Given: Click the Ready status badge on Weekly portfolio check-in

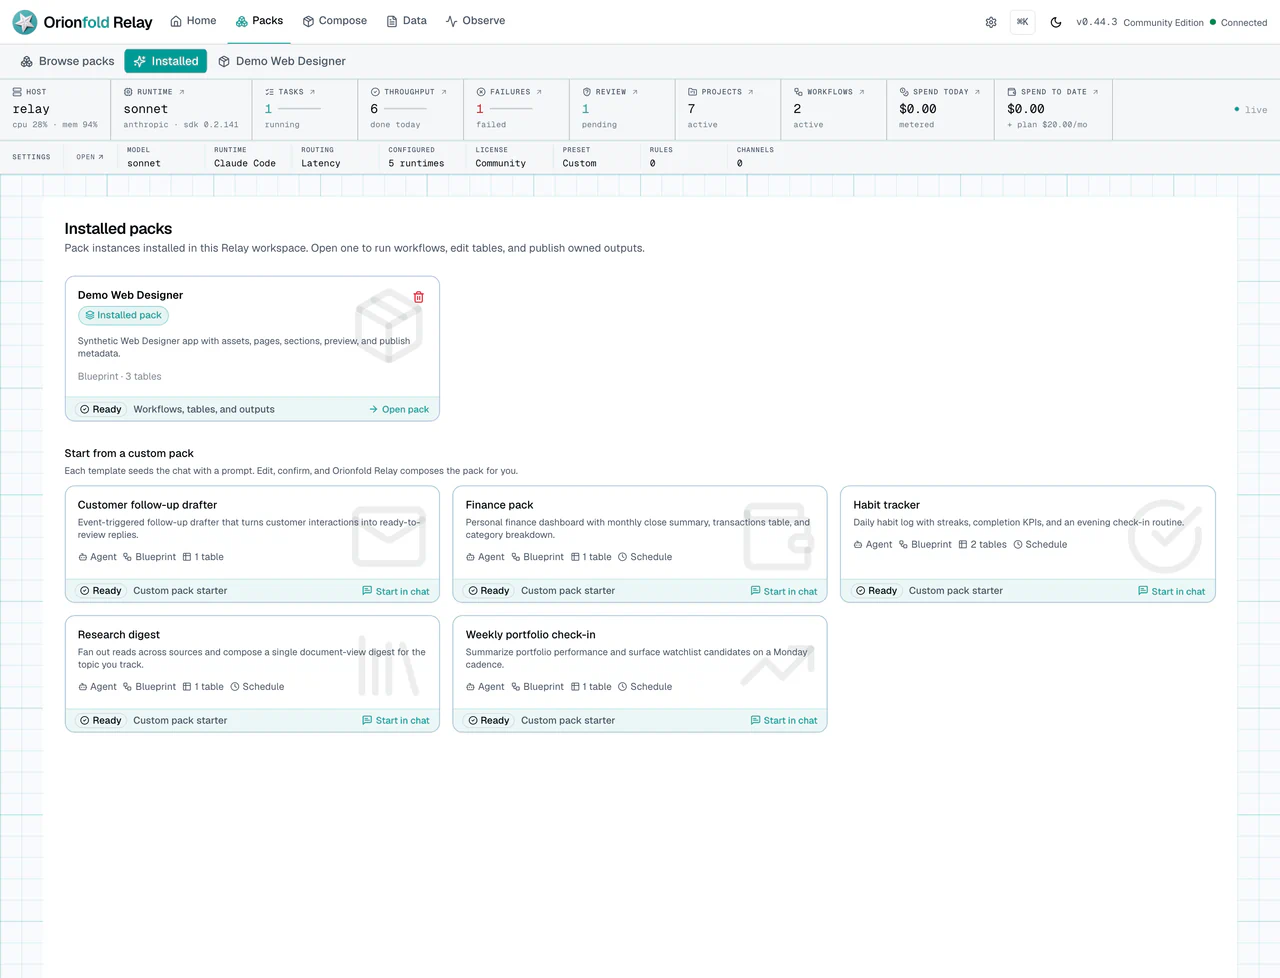Looking at the screenshot, I should [489, 720].
